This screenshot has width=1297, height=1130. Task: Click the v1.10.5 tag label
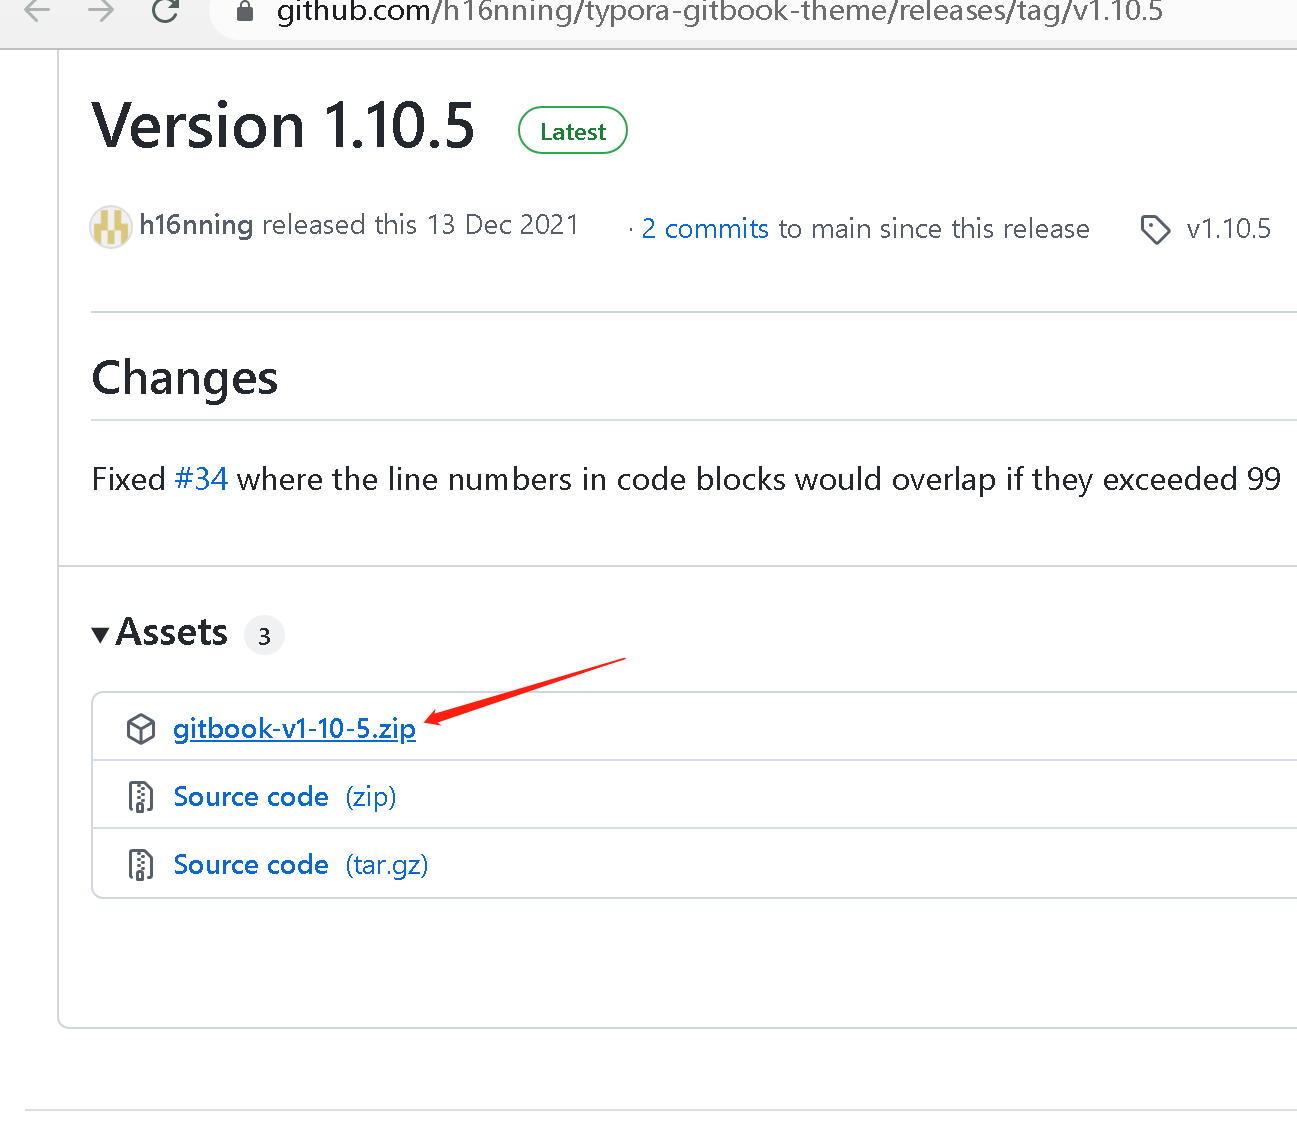[x=1228, y=229]
